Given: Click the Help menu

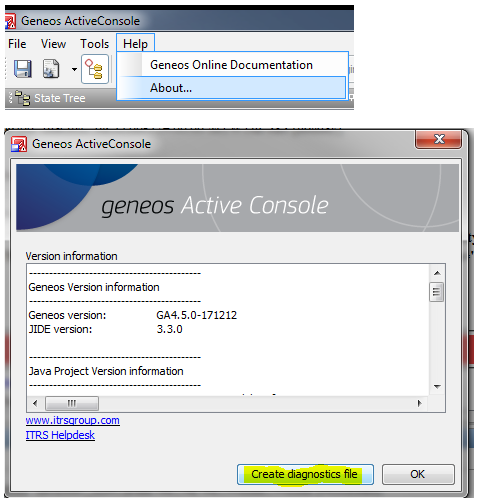Looking at the screenshot, I should click(x=135, y=44).
